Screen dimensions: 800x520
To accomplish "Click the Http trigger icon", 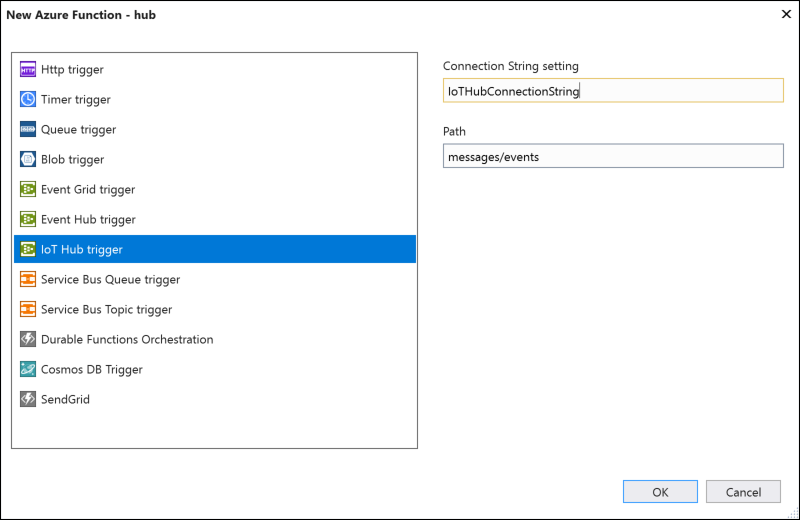I will coord(28,69).
